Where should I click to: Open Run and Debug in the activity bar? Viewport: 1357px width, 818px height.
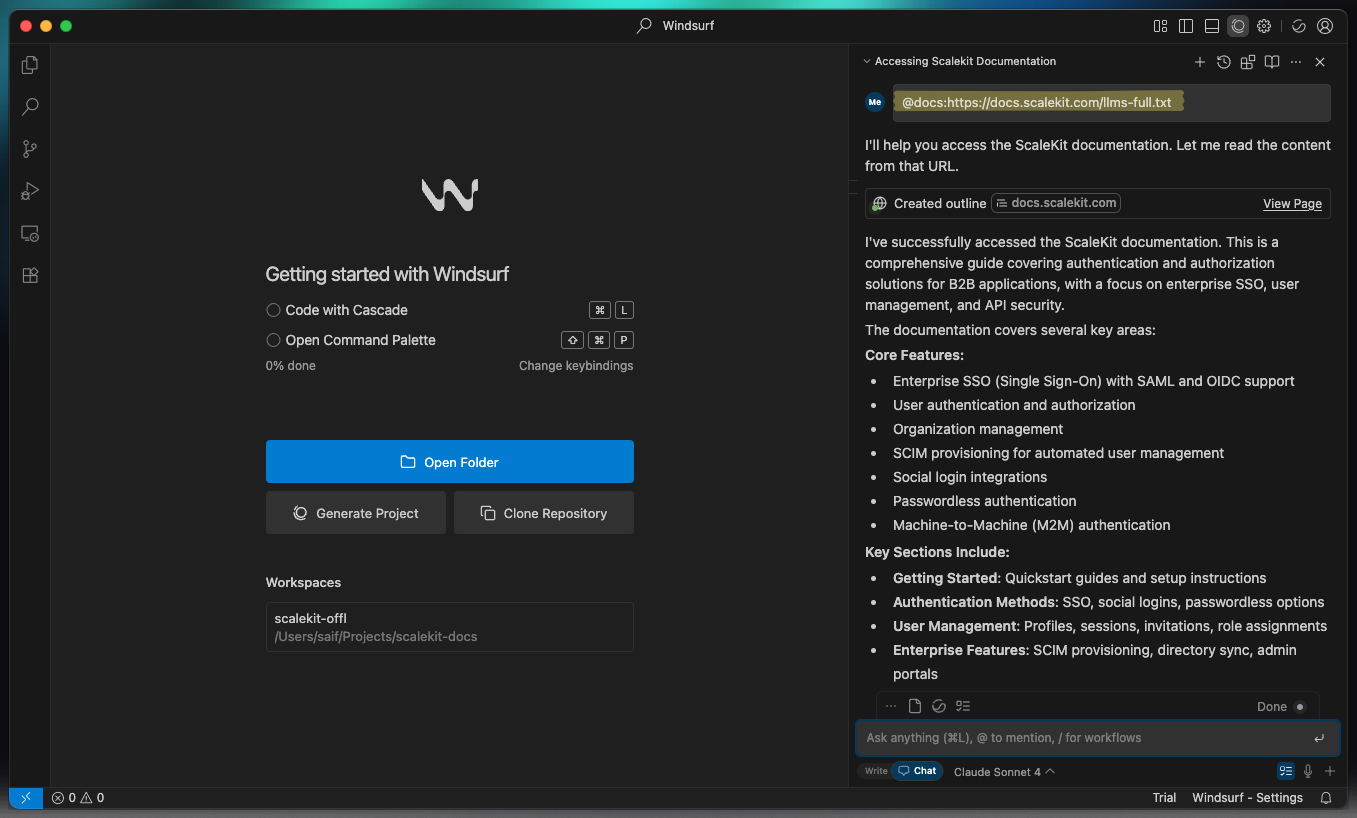30,191
